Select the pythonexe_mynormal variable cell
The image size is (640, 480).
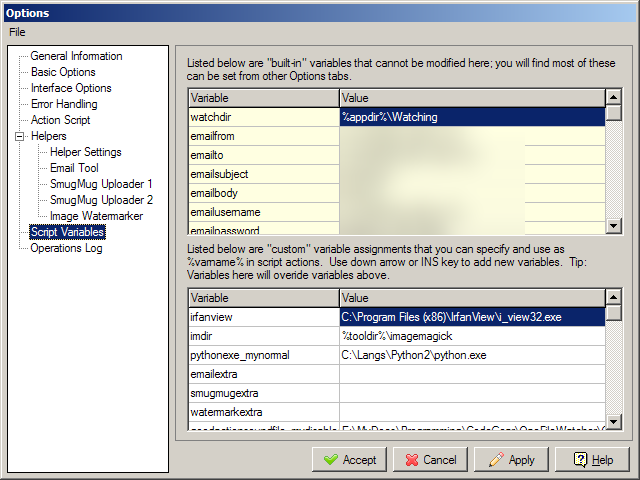click(x=264, y=355)
